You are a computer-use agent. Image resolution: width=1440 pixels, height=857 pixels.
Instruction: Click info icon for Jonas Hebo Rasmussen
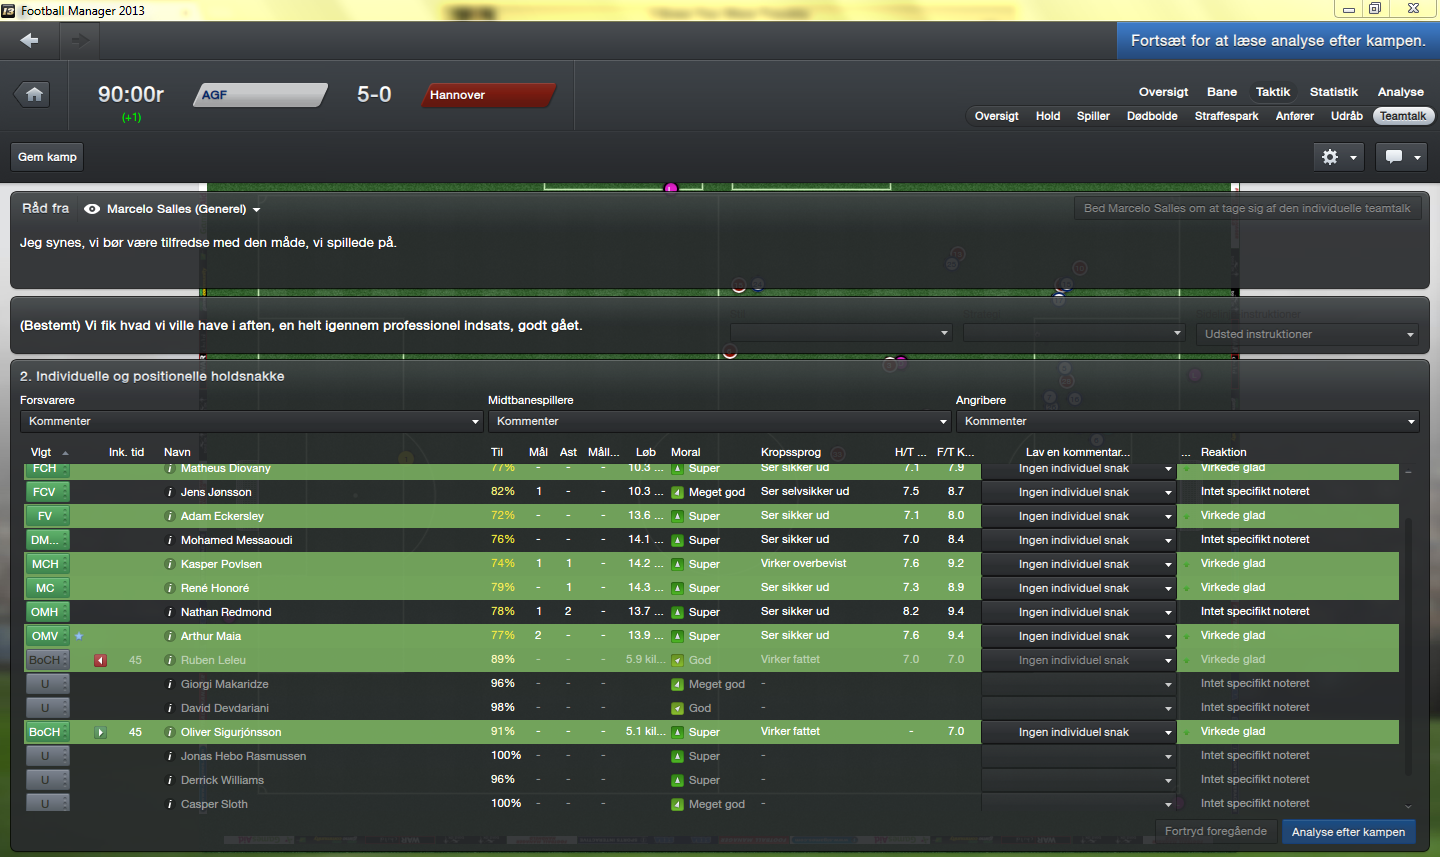pos(170,756)
